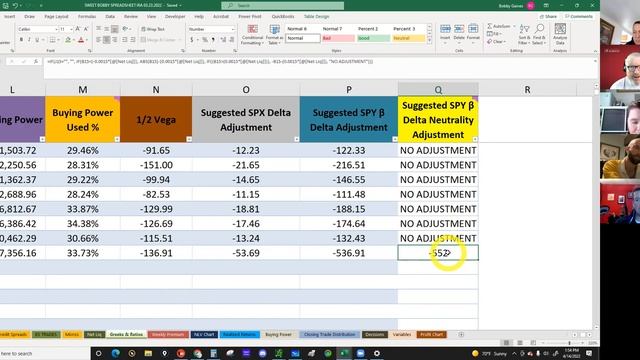Open filter dropdown on Suggested SPY β Delta Adjustment
640x360 pixels.
(x=395, y=139)
